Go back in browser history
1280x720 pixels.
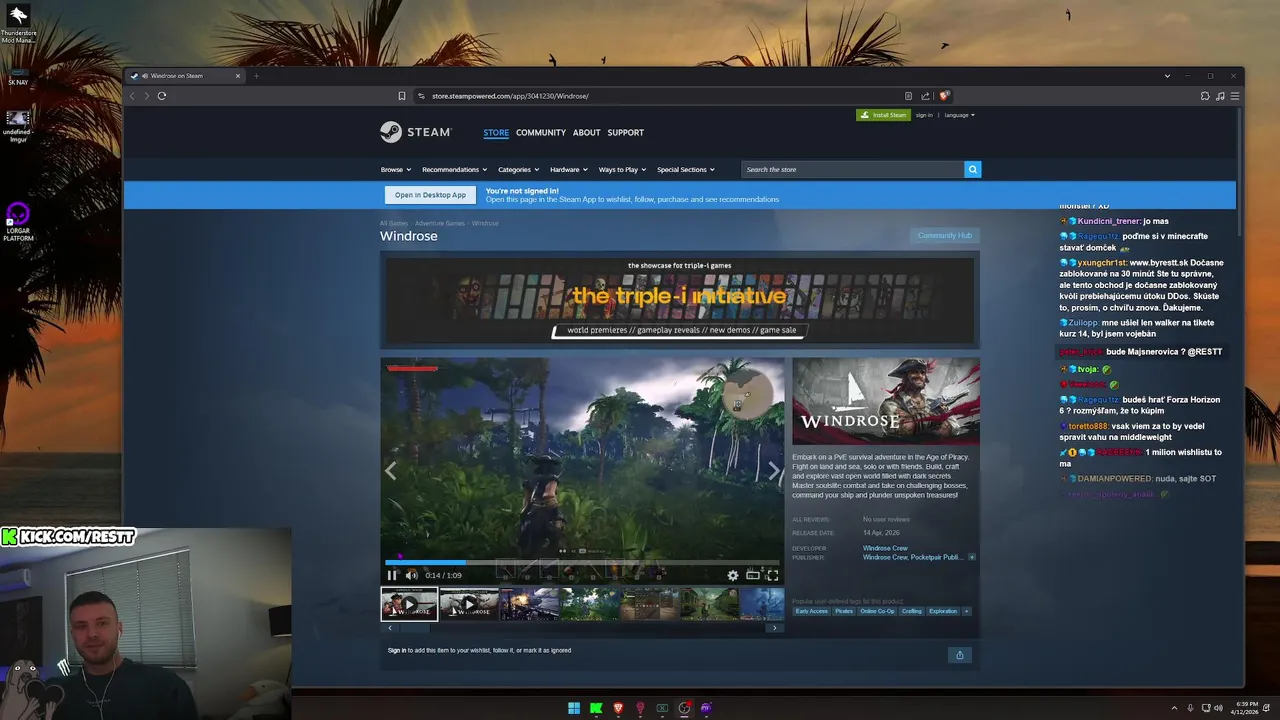[132, 96]
